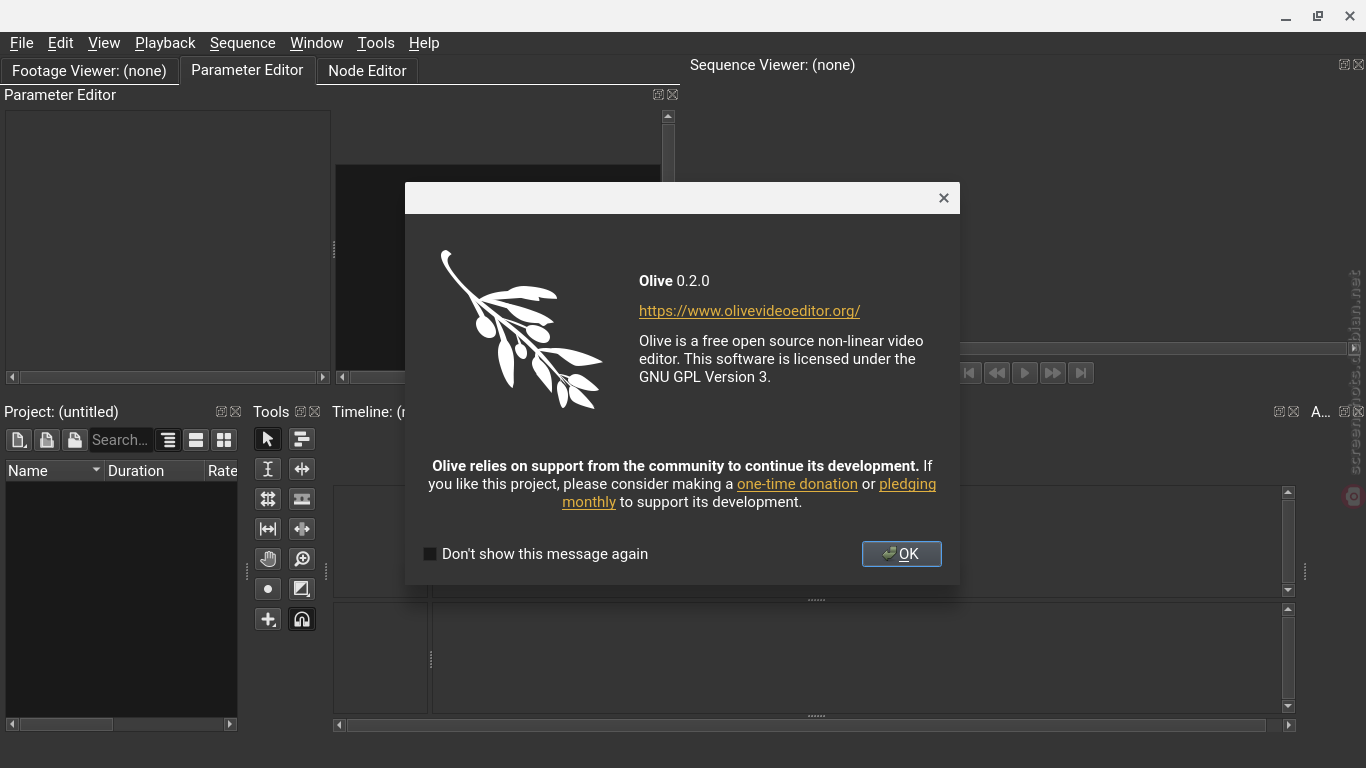Select the Hand tool
The height and width of the screenshot is (768, 1366).
(x=268, y=559)
